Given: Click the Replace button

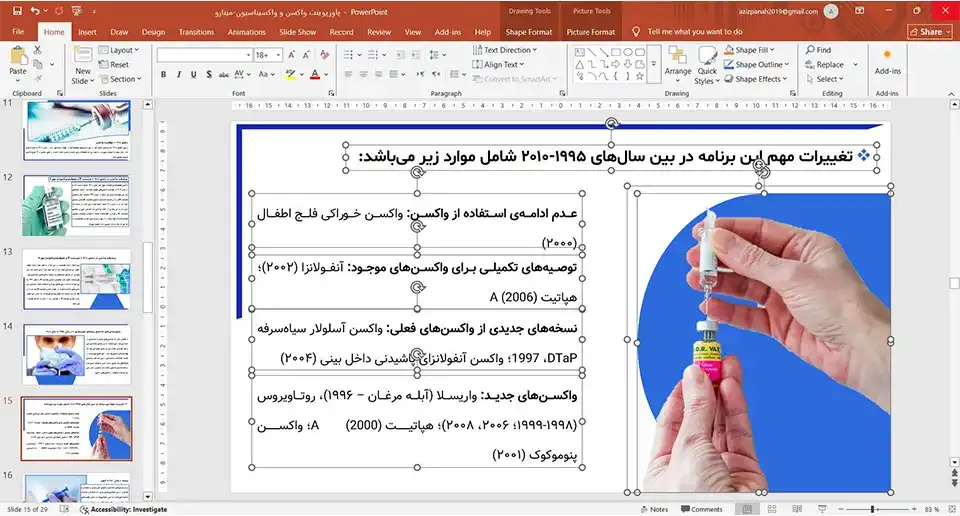Looking at the screenshot, I should click(824, 64).
